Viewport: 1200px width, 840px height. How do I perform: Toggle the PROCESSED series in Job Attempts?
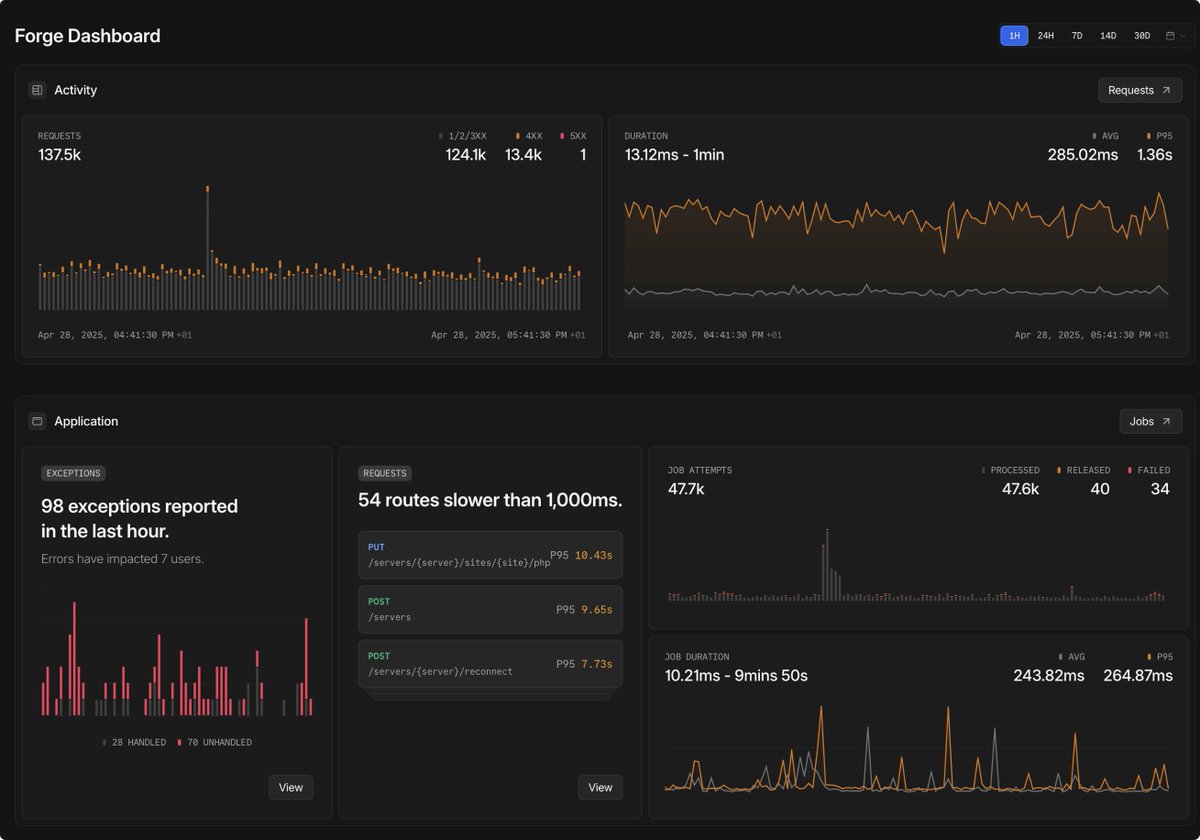[984, 469]
